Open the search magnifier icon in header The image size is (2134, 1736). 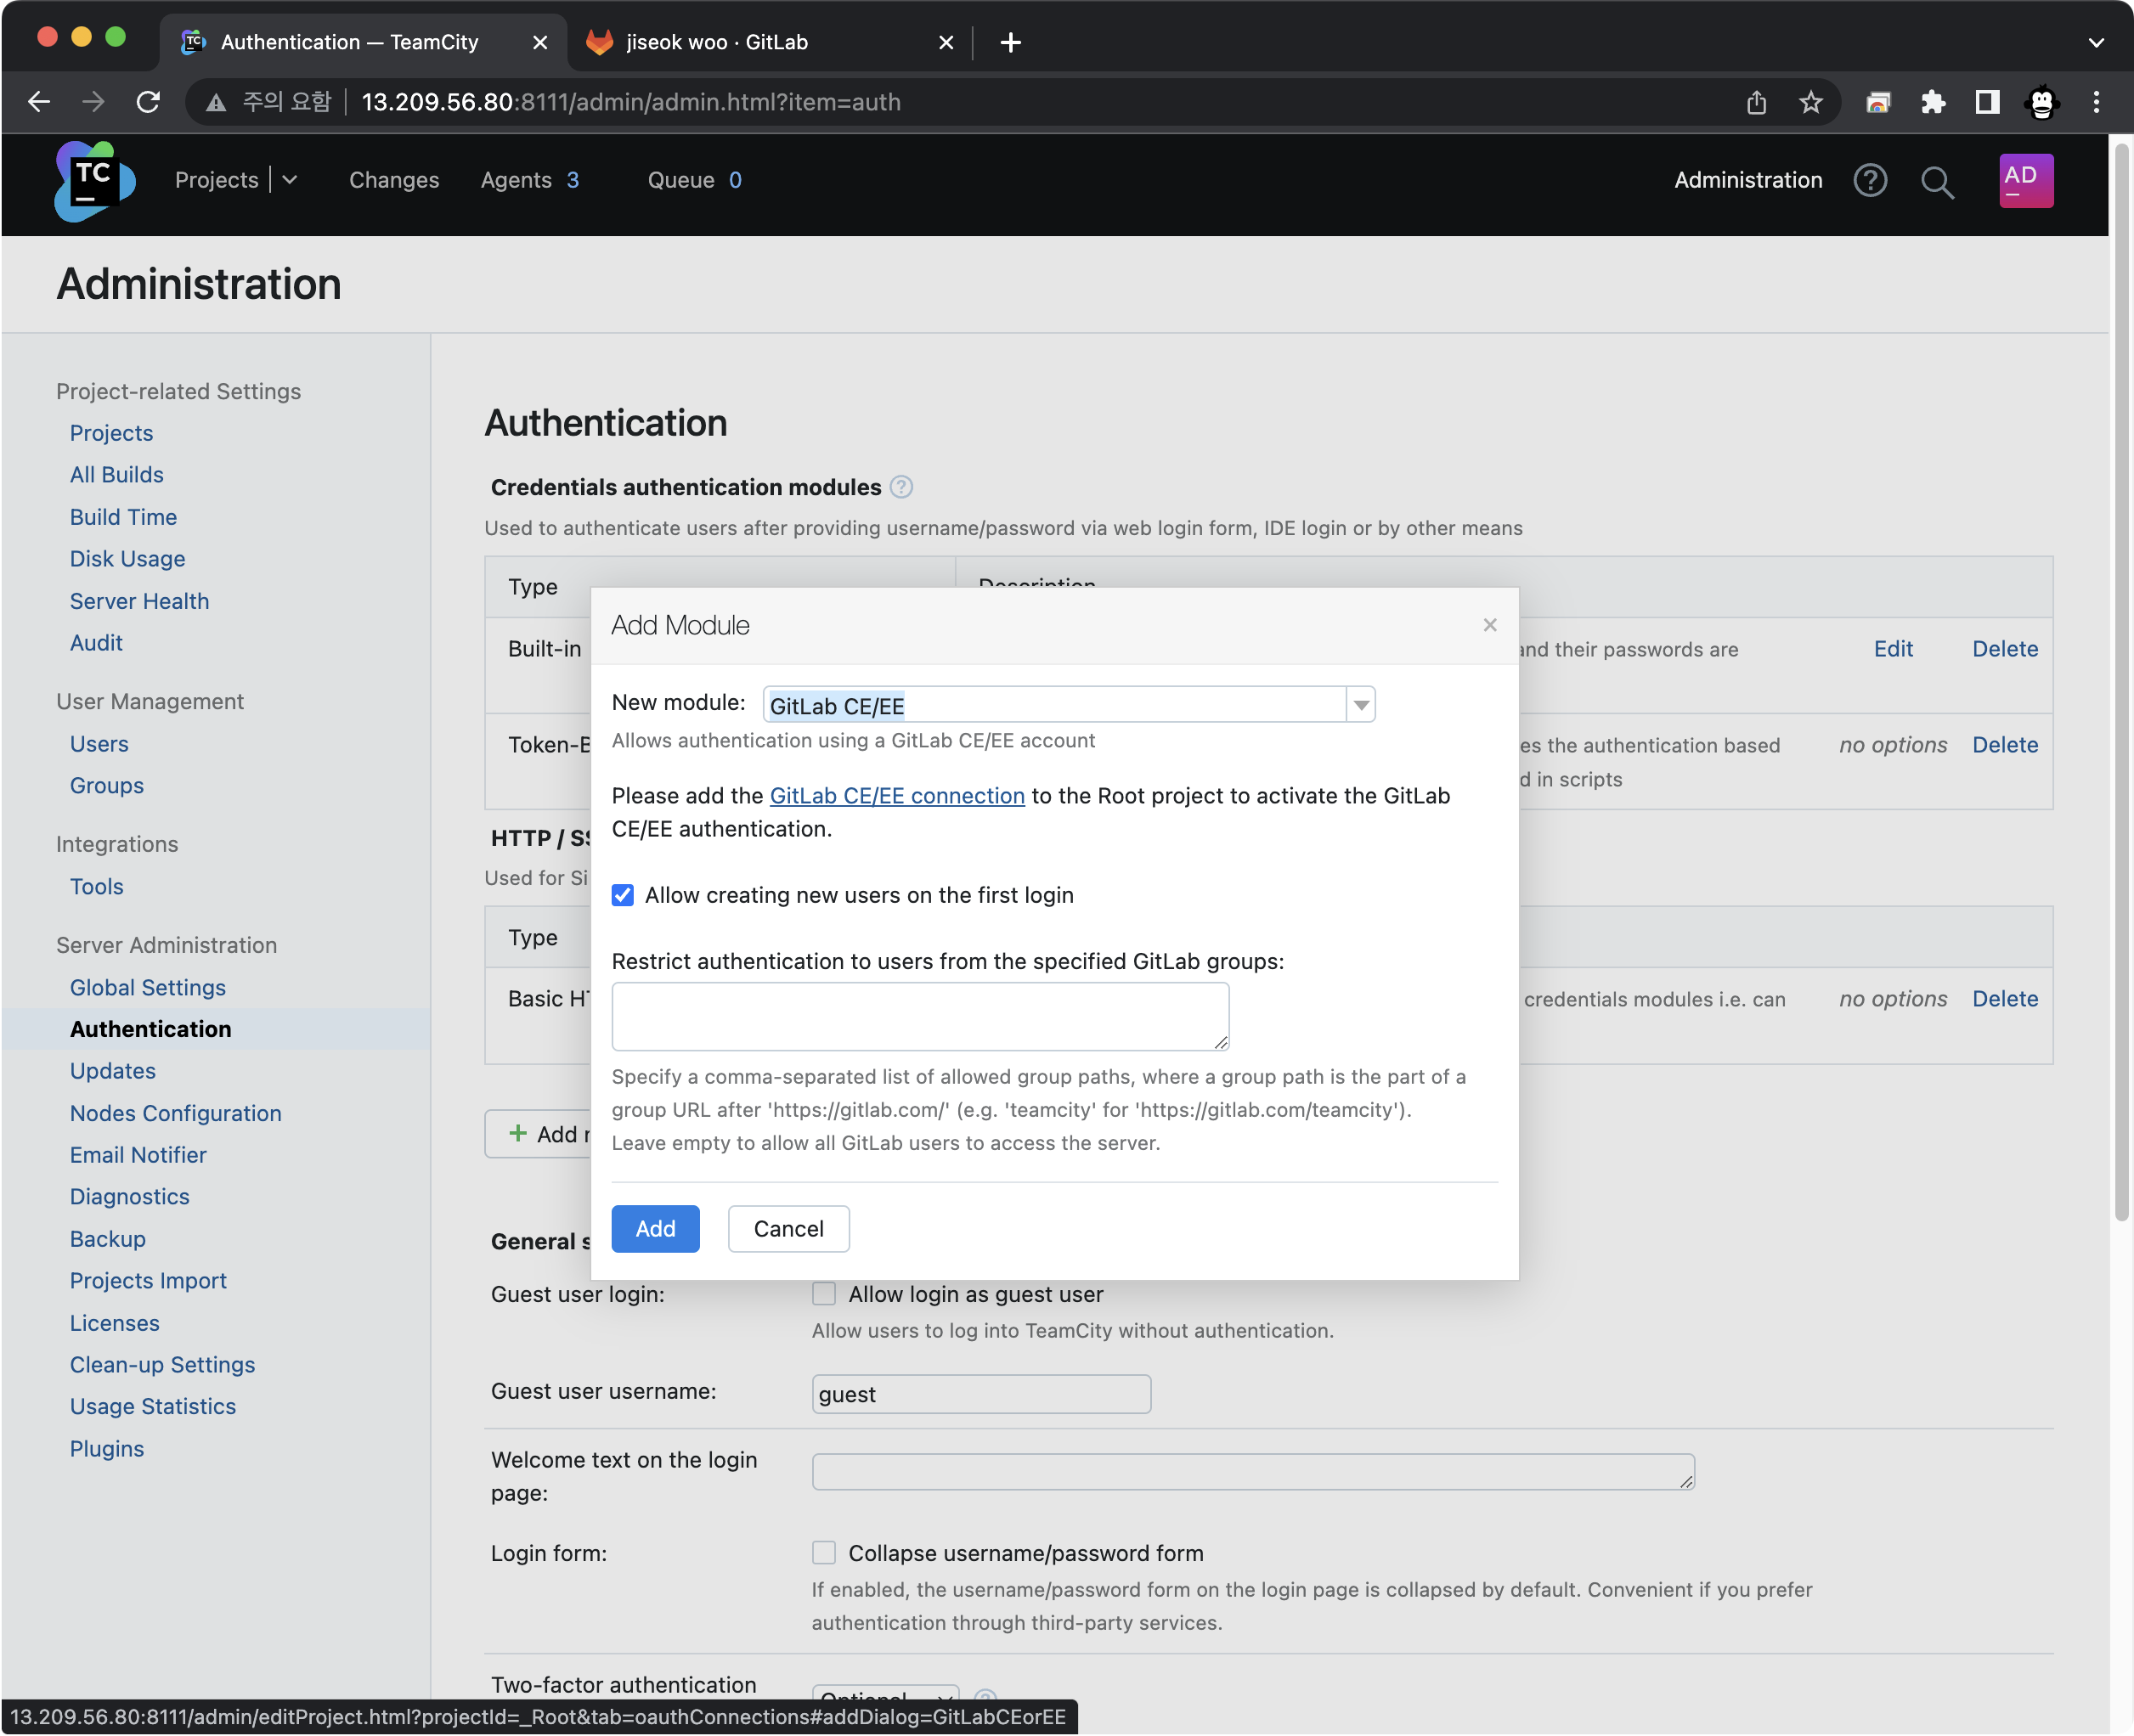tap(1937, 182)
